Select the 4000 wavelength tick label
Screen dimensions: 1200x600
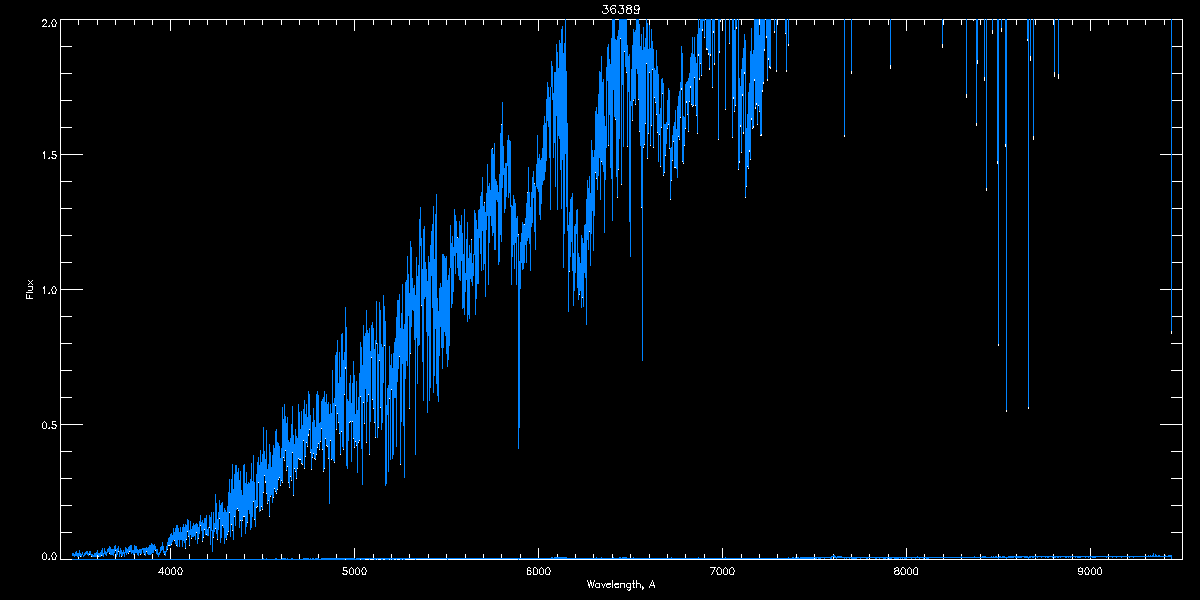pos(170,572)
